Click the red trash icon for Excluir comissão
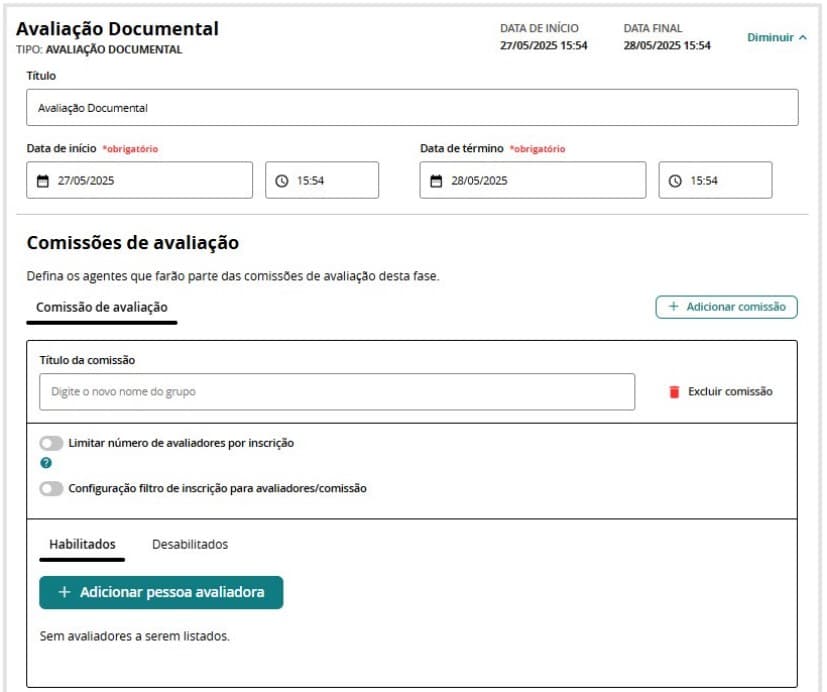The image size is (827, 692). point(674,392)
